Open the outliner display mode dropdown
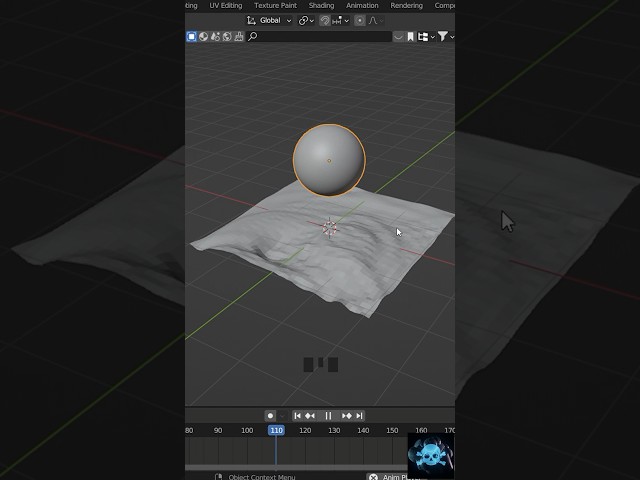 426,37
